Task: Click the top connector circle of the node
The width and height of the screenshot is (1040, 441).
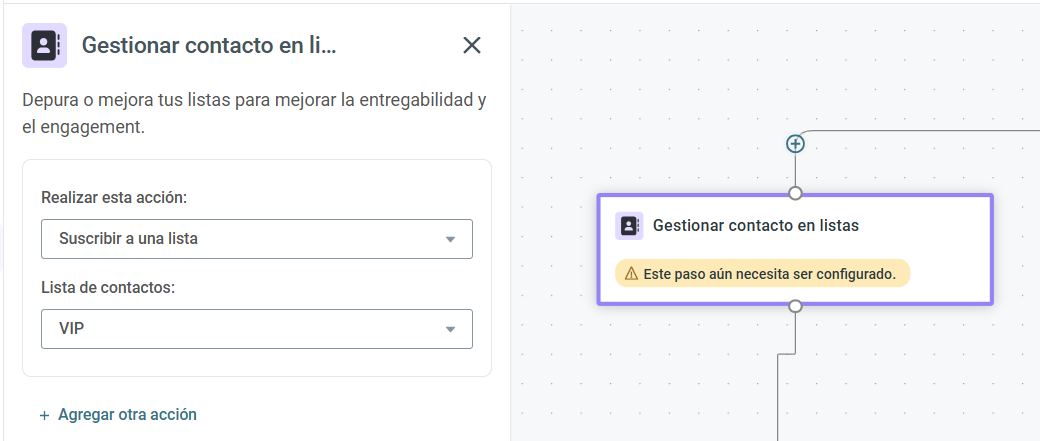Action: coord(795,193)
